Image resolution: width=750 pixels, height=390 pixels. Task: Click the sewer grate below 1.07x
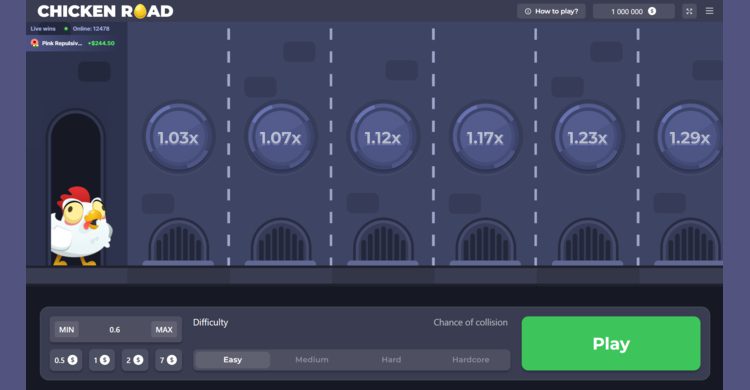pyautogui.click(x=281, y=242)
